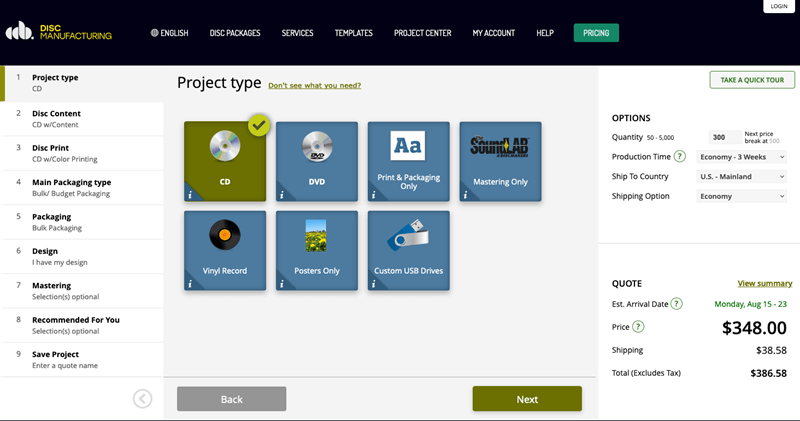Open the Templates menu item

click(354, 33)
